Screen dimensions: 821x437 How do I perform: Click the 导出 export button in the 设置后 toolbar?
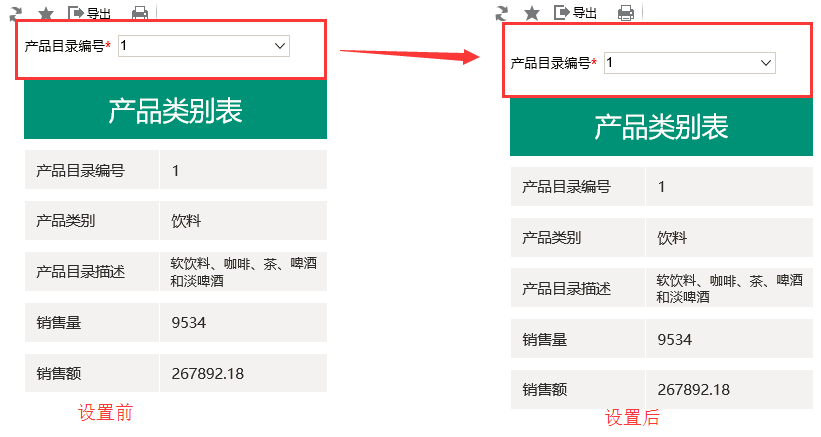coord(575,13)
